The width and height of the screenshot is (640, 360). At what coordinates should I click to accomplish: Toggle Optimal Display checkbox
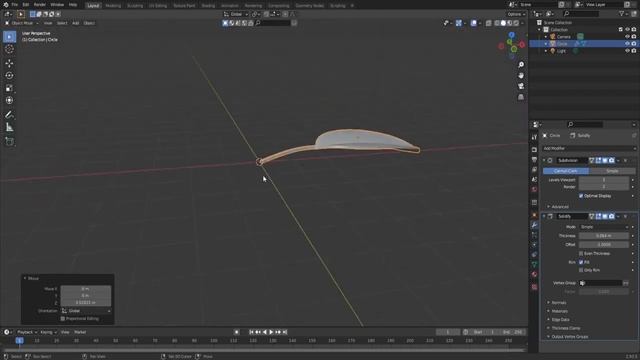click(581, 196)
